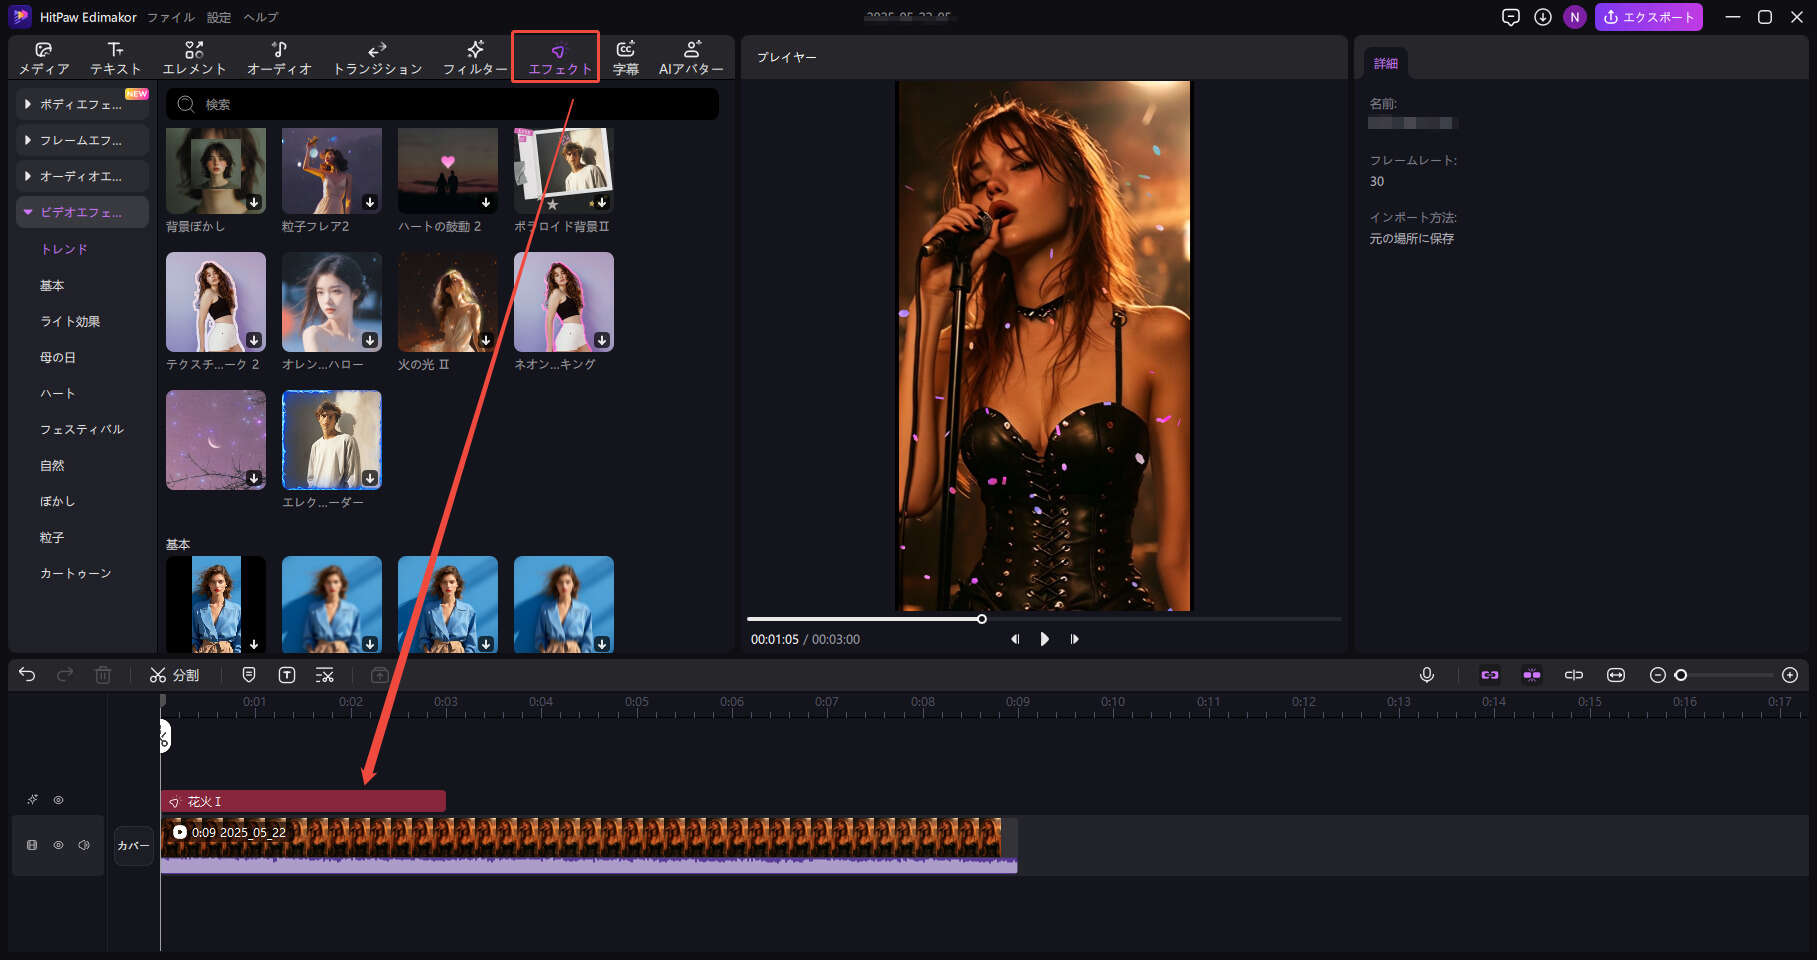Select the ハートの鼓動 2 effect thumbnail
Viewport: 1817px width, 960px height.
448,170
